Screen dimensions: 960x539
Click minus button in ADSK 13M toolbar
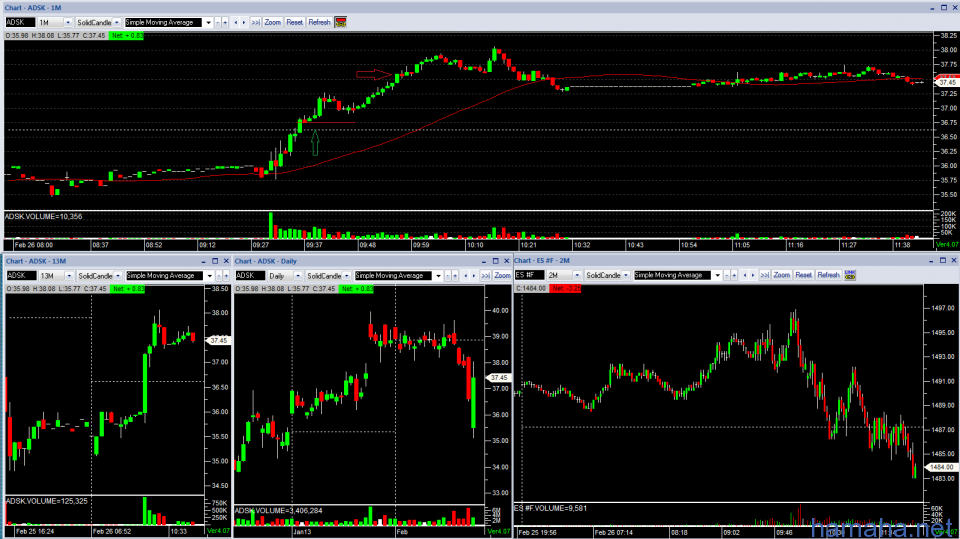[219, 276]
